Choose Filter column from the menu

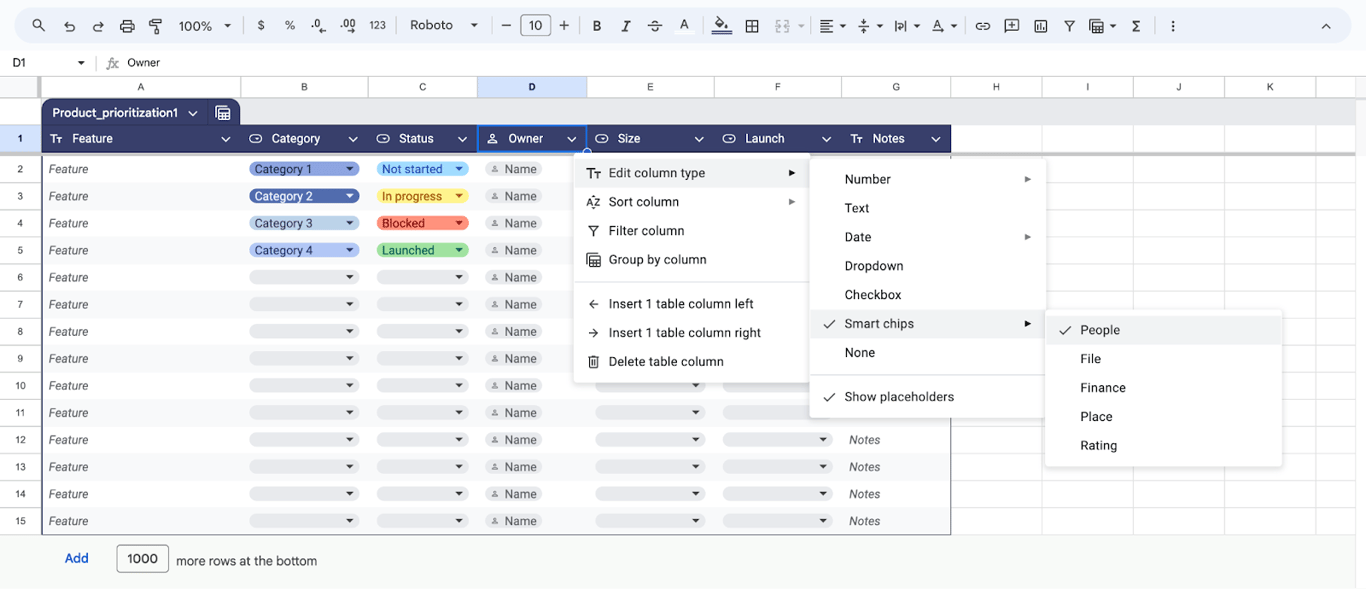click(x=690, y=231)
